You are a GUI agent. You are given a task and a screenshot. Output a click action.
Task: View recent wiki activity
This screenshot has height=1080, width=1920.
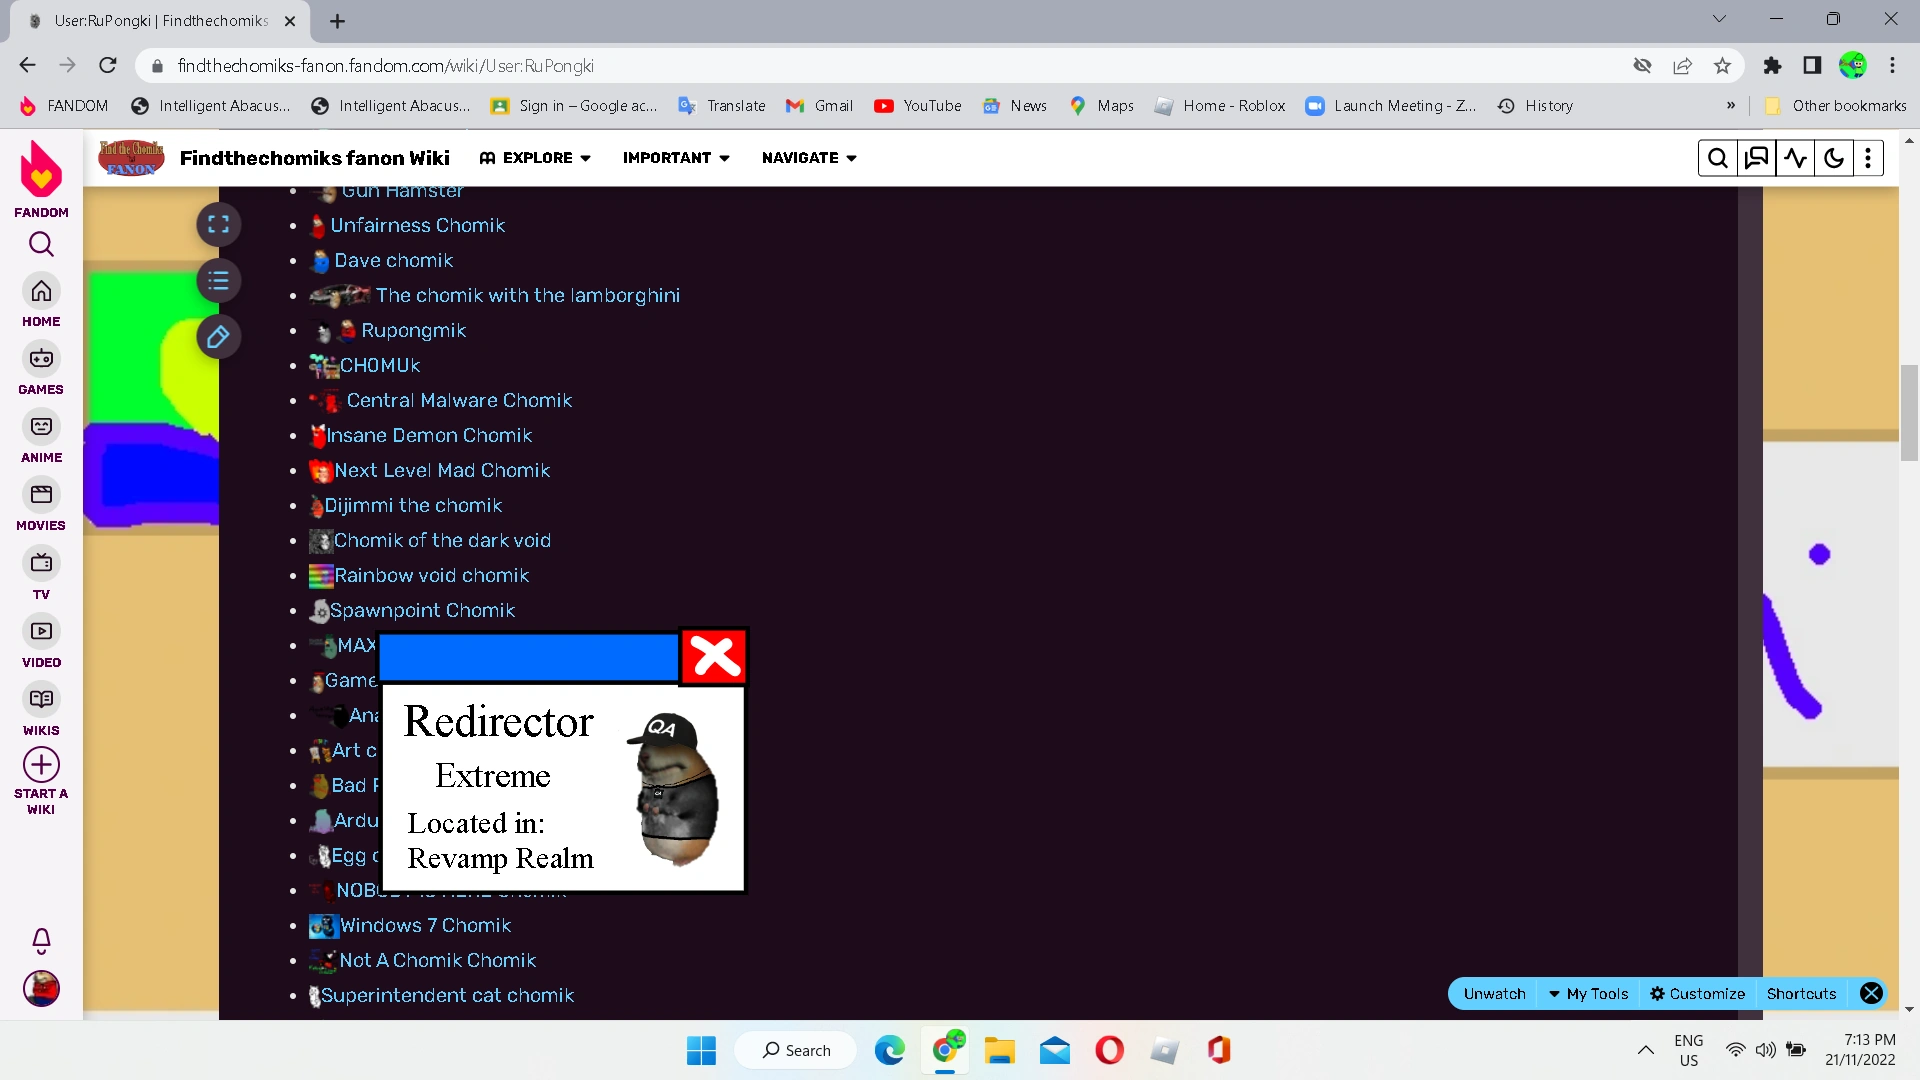point(1796,157)
